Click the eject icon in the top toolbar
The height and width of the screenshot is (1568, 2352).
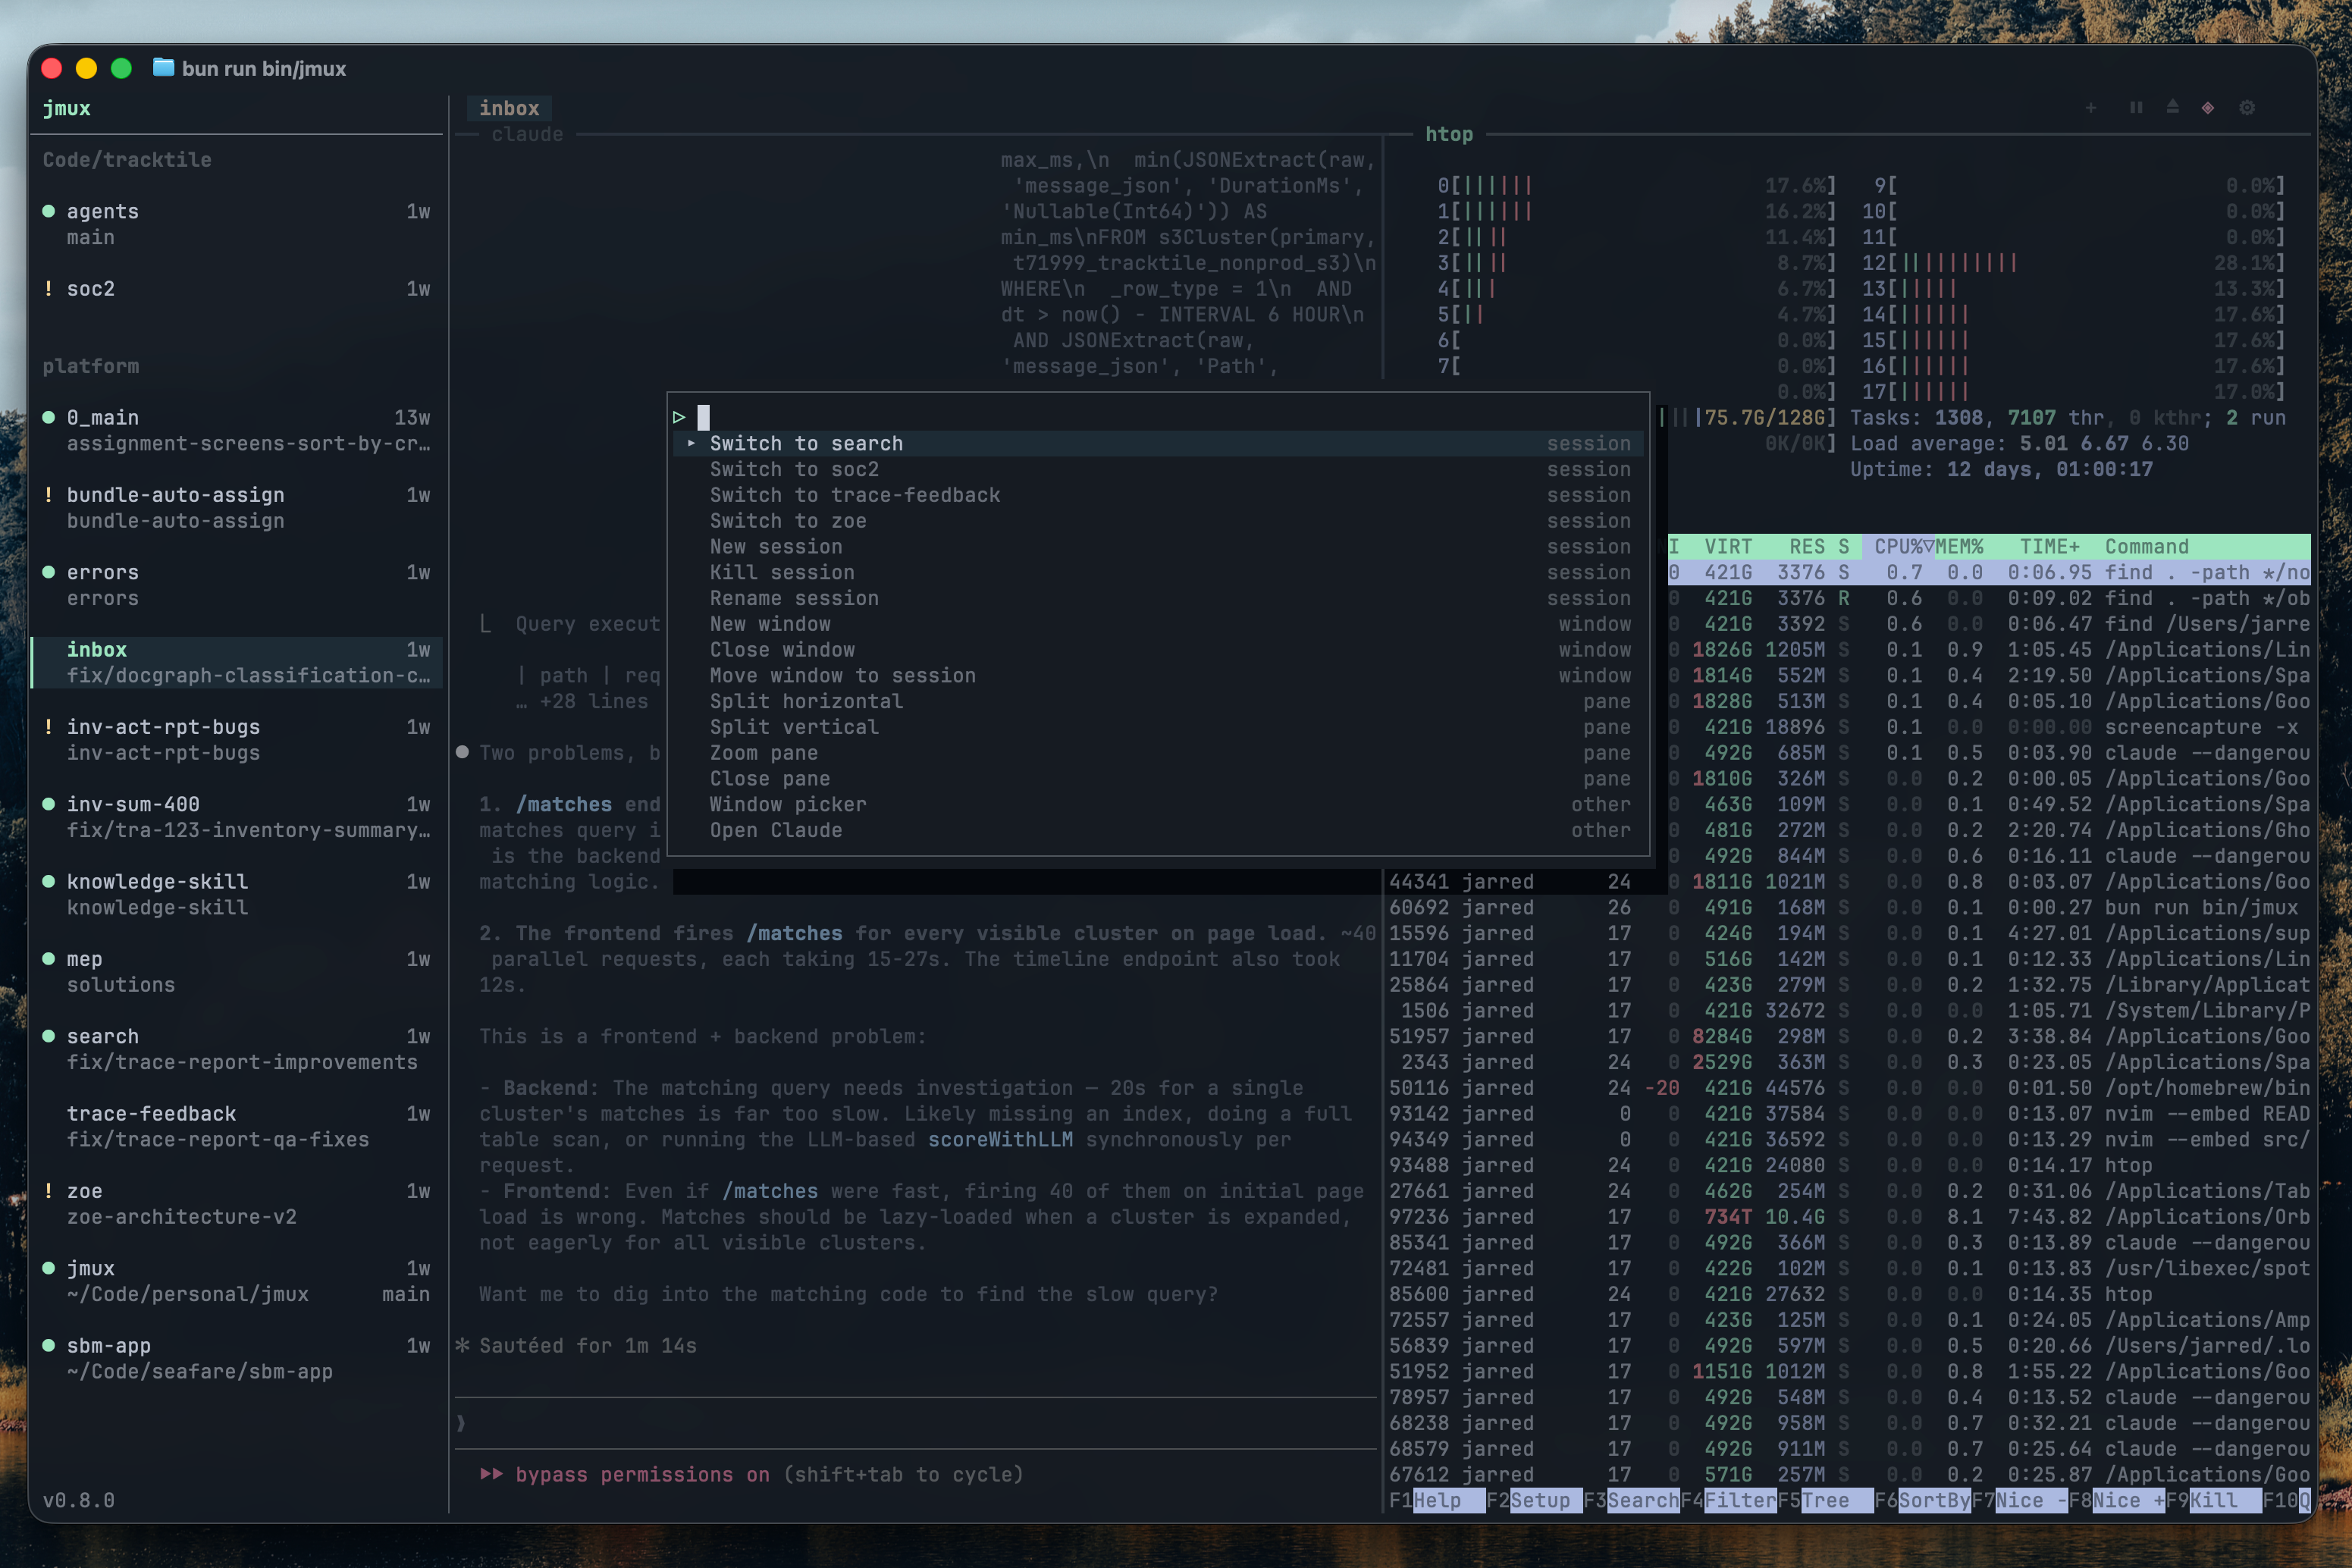[2172, 108]
